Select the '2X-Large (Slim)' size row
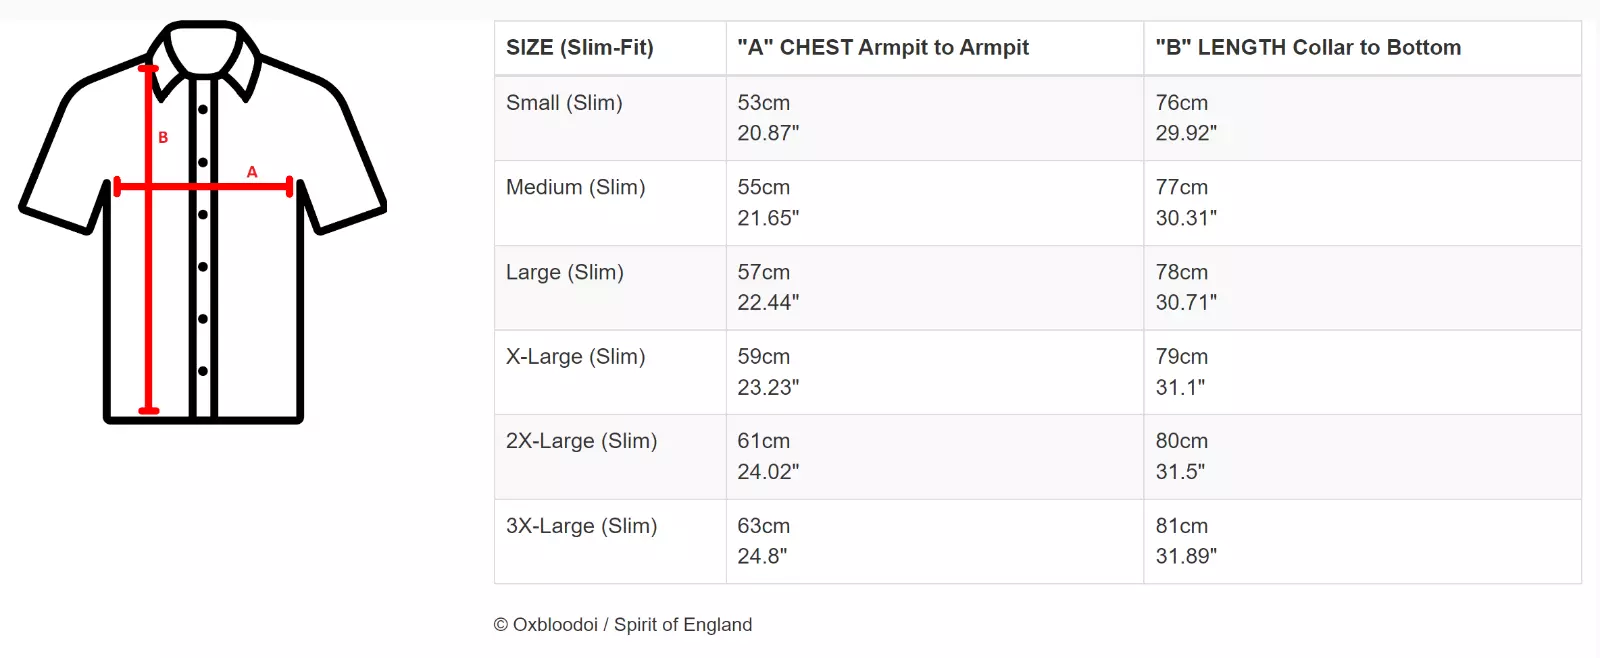 click(x=1038, y=457)
